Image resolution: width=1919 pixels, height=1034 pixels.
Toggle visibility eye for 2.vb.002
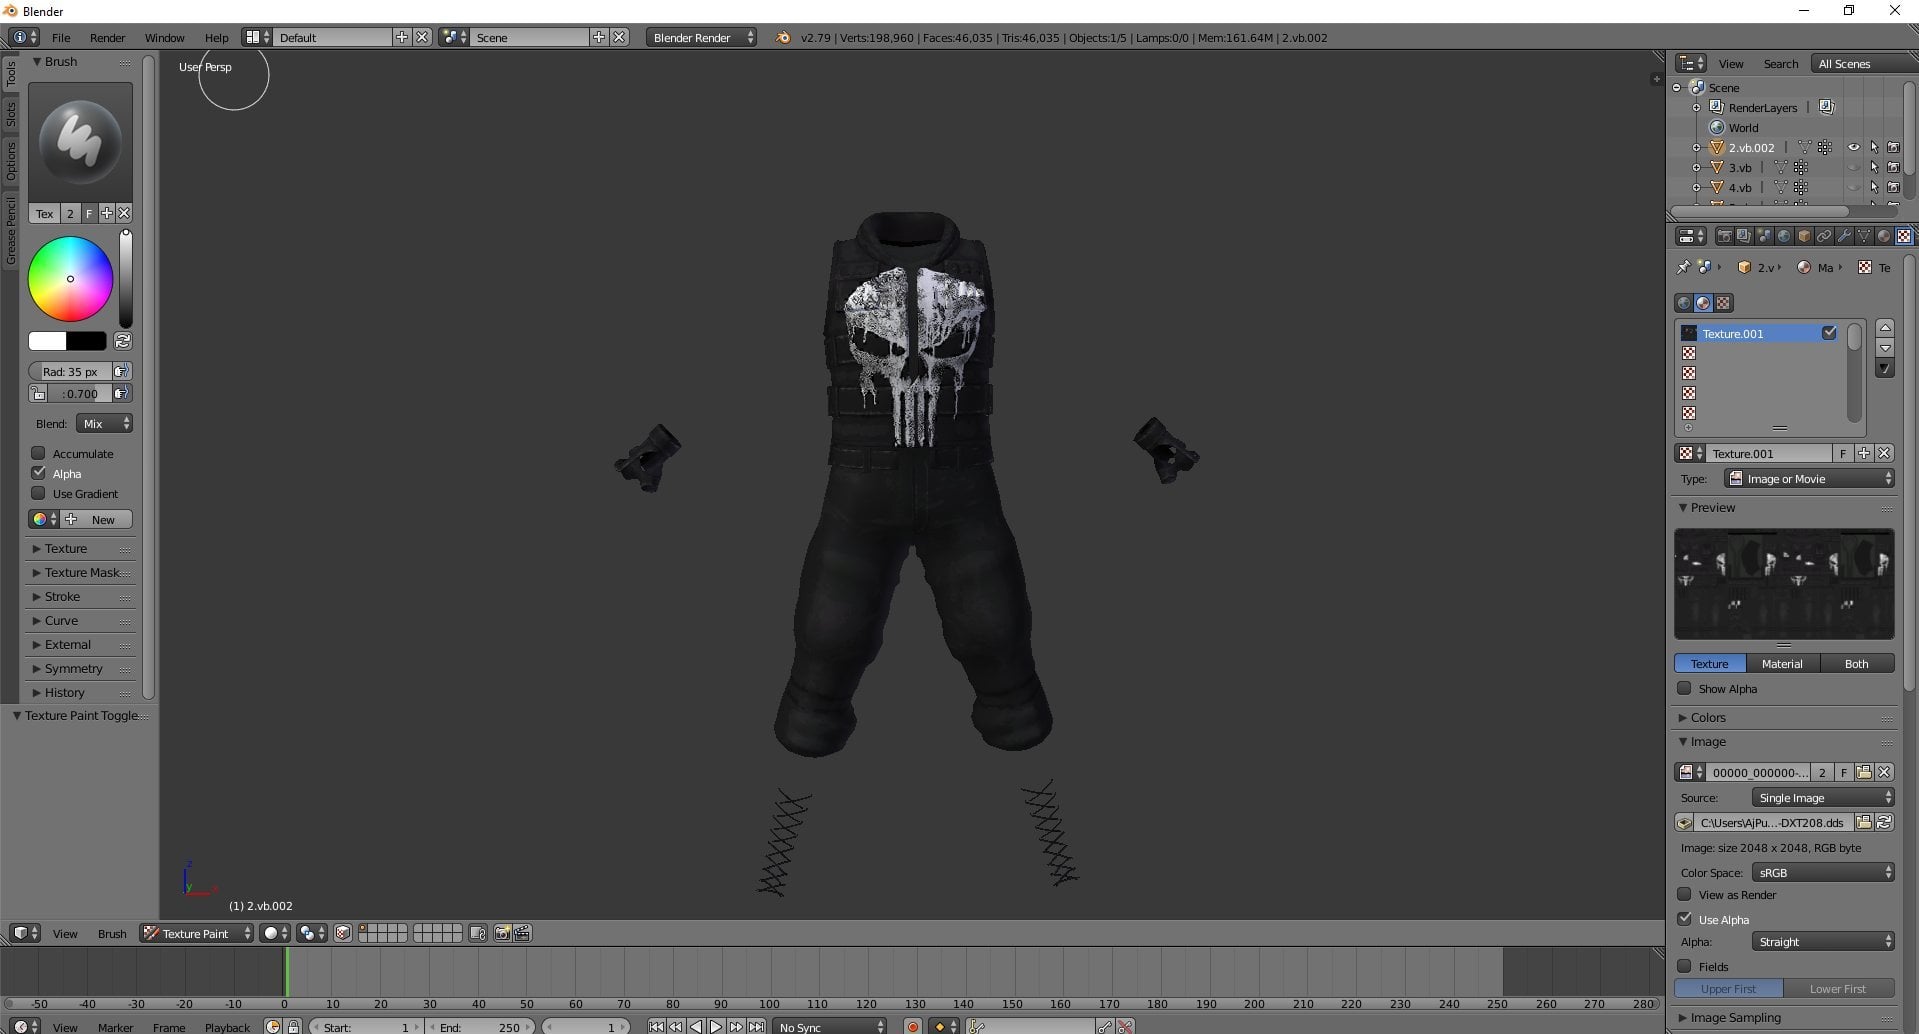click(1853, 147)
